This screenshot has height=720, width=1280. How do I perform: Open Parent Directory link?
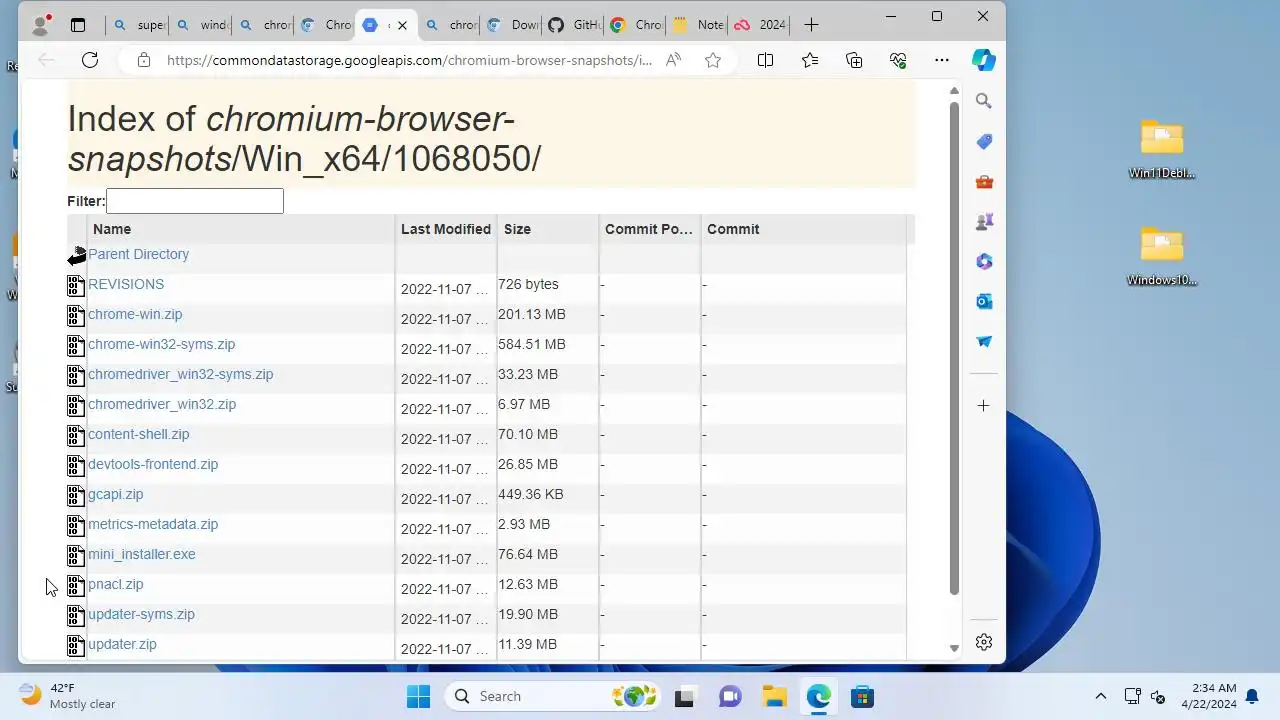coord(138,254)
